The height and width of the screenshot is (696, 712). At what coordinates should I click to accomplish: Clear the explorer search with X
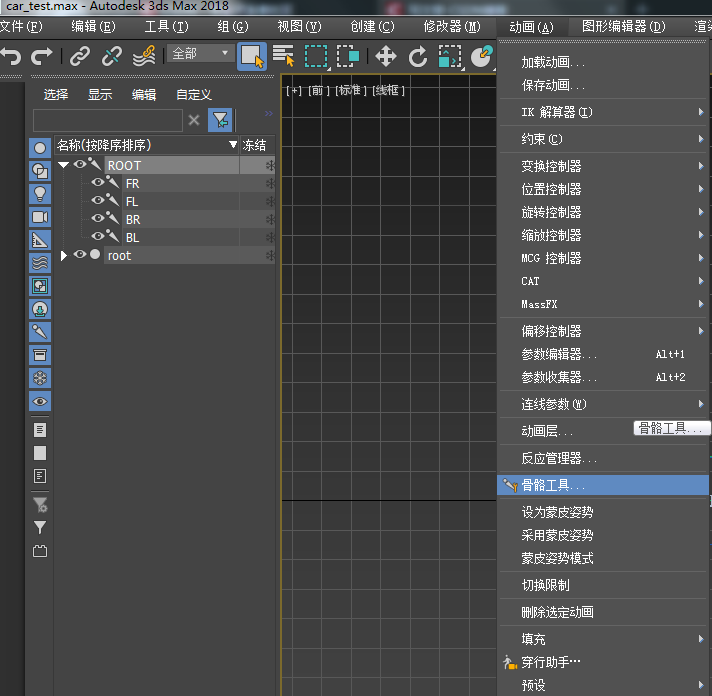194,120
